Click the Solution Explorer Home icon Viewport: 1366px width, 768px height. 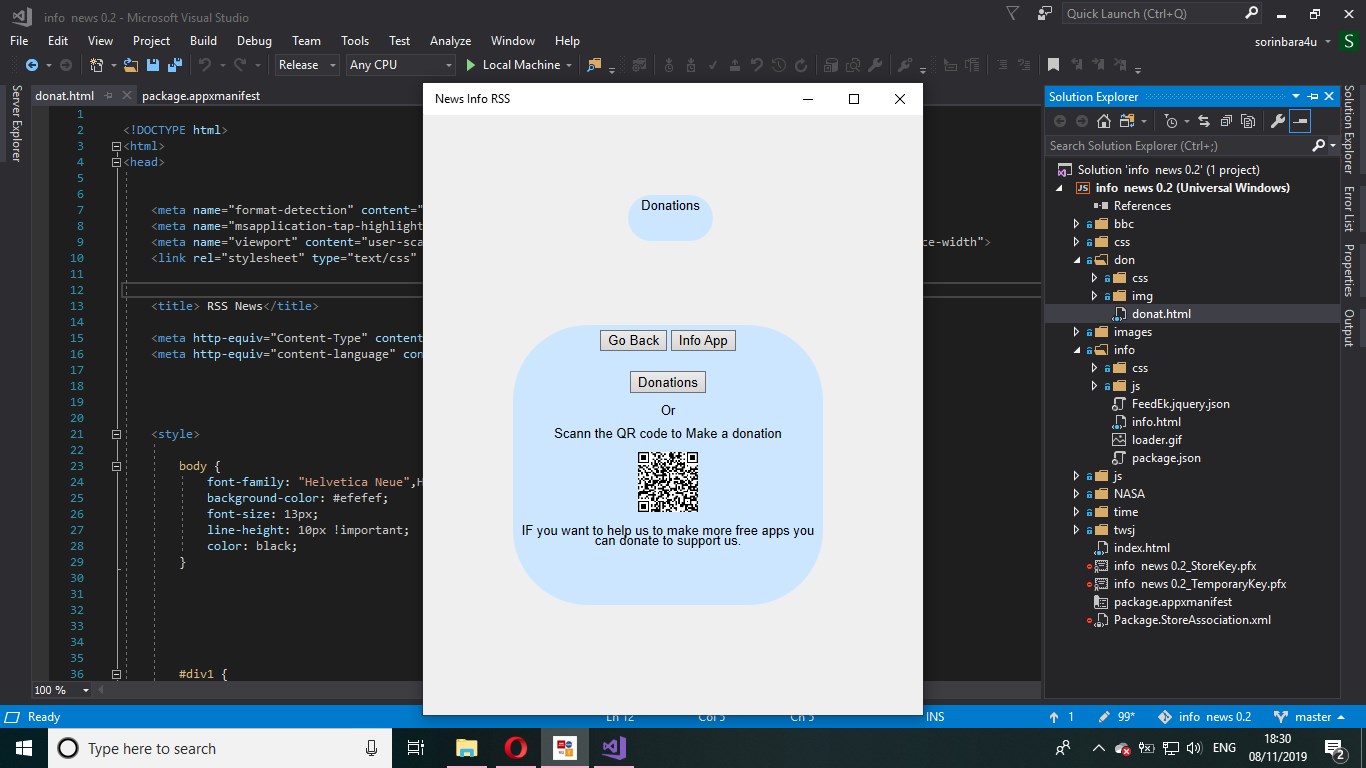(x=1103, y=121)
